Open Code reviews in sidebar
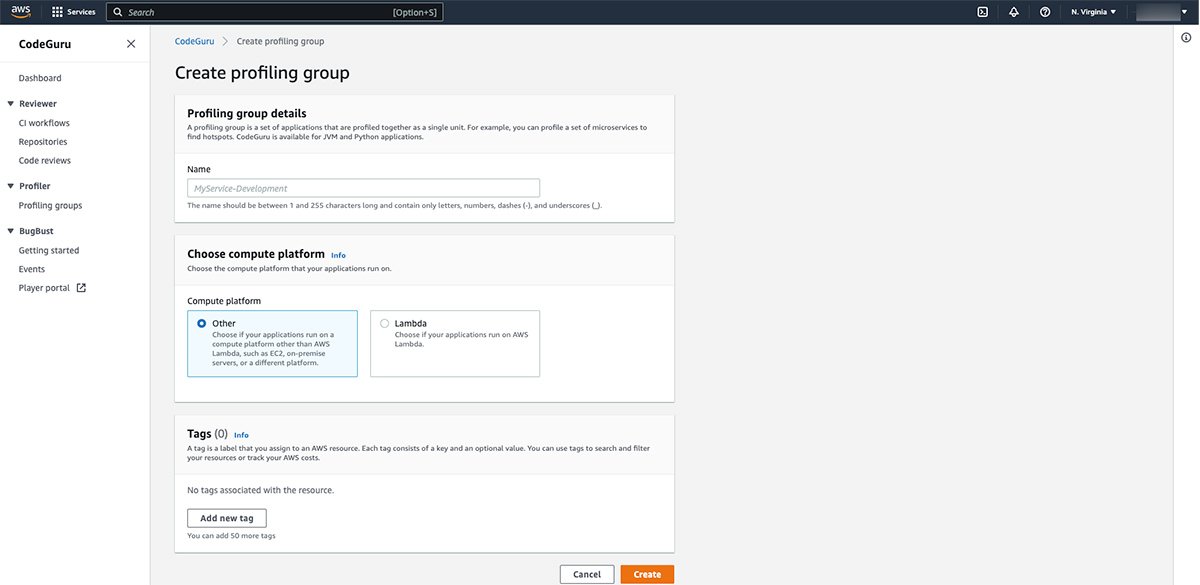 (x=45, y=160)
